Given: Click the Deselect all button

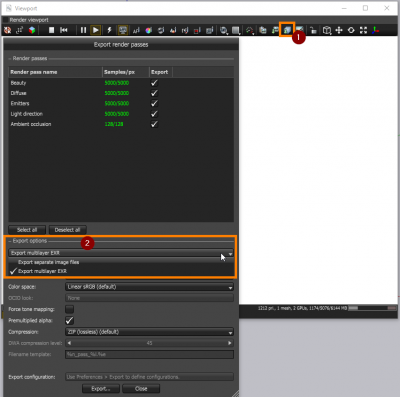Looking at the screenshot, I should (67, 230).
